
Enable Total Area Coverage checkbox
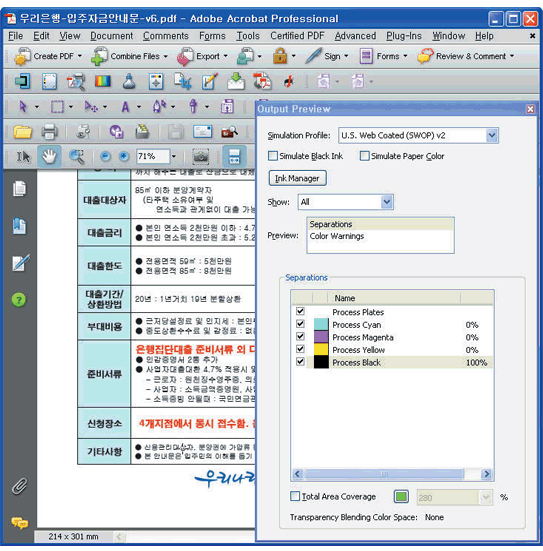pyautogui.click(x=295, y=496)
